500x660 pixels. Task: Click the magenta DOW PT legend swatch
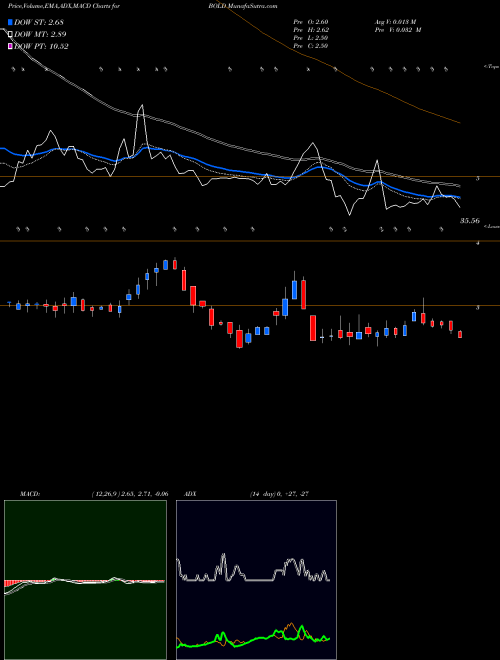click(x=11, y=46)
